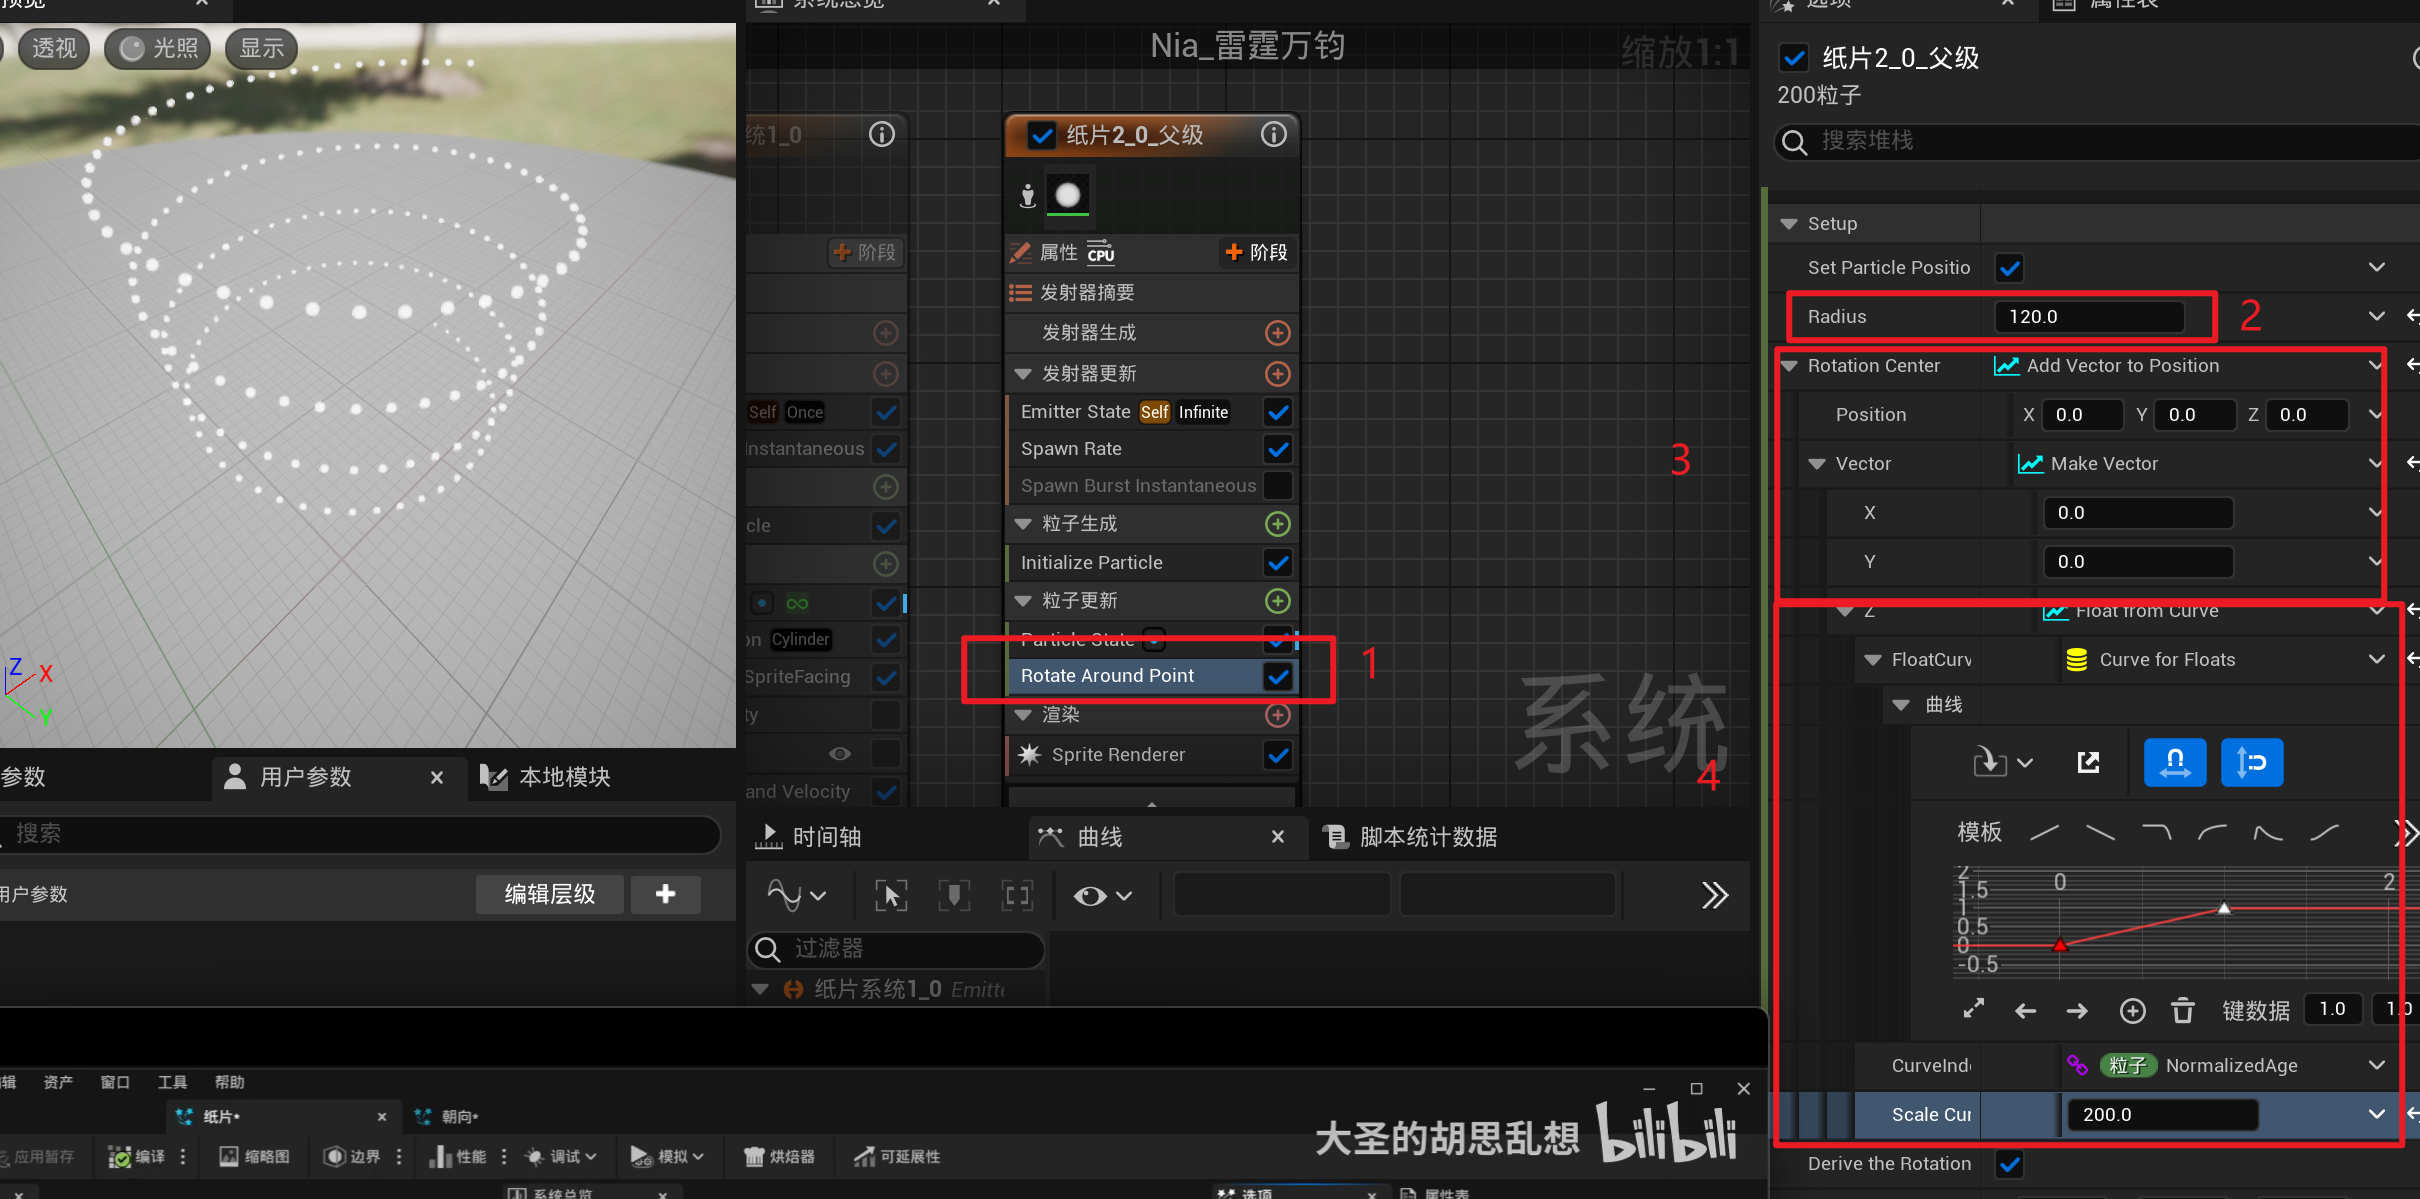The width and height of the screenshot is (2420, 1199).
Task: Disable the Rotate Around Point module checkbox
Action: pyautogui.click(x=1277, y=676)
